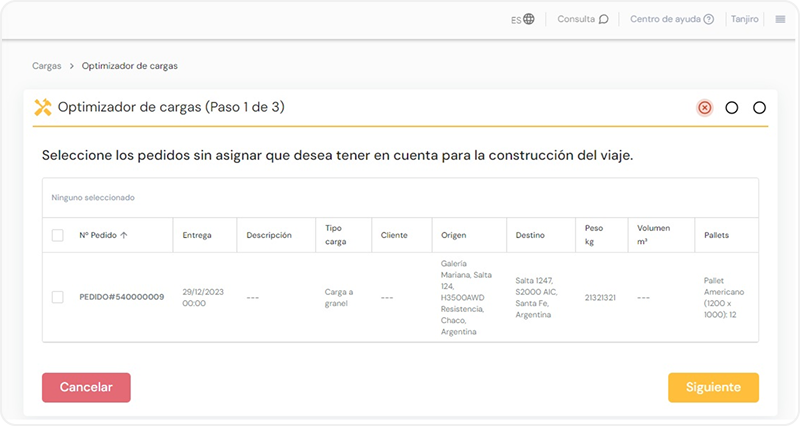Click the Centro de ayuda question icon

[x=709, y=19]
